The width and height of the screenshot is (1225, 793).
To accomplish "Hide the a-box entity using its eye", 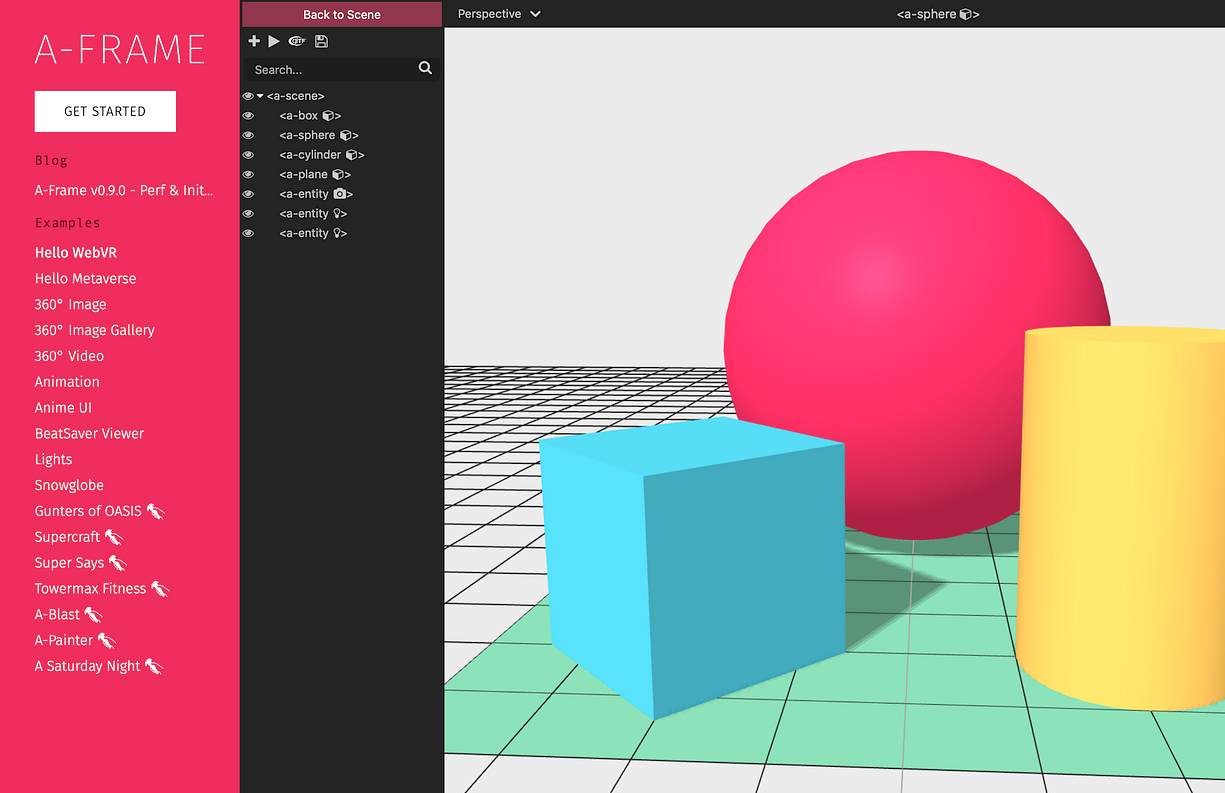I will tap(248, 116).
